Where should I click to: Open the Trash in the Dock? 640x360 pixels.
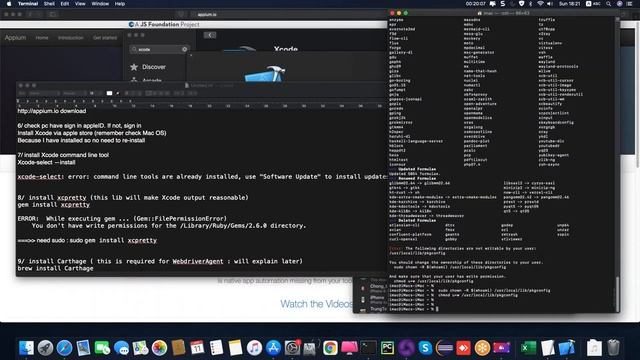click(613, 348)
